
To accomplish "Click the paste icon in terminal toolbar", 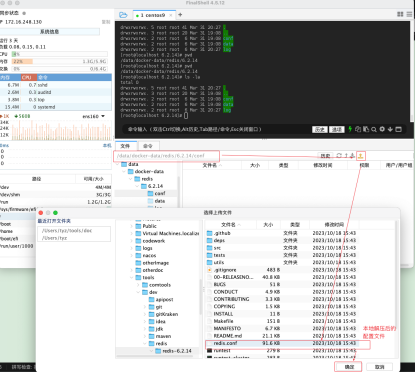I will 366,129.
